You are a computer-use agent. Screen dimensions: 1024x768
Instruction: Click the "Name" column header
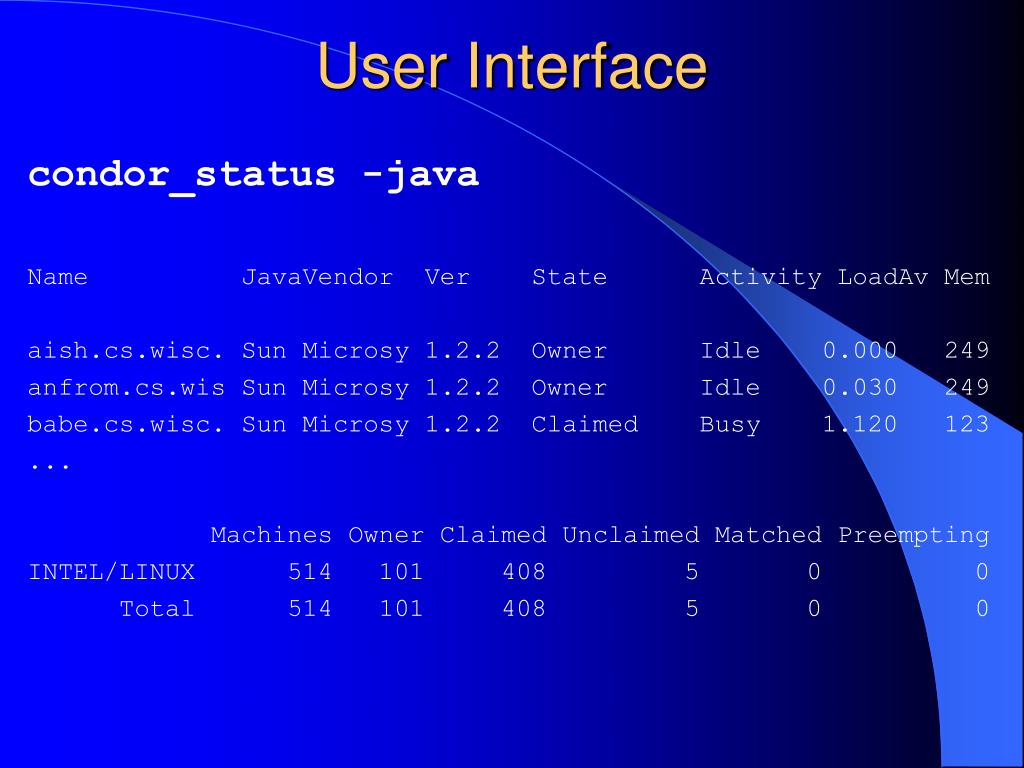pos(57,277)
